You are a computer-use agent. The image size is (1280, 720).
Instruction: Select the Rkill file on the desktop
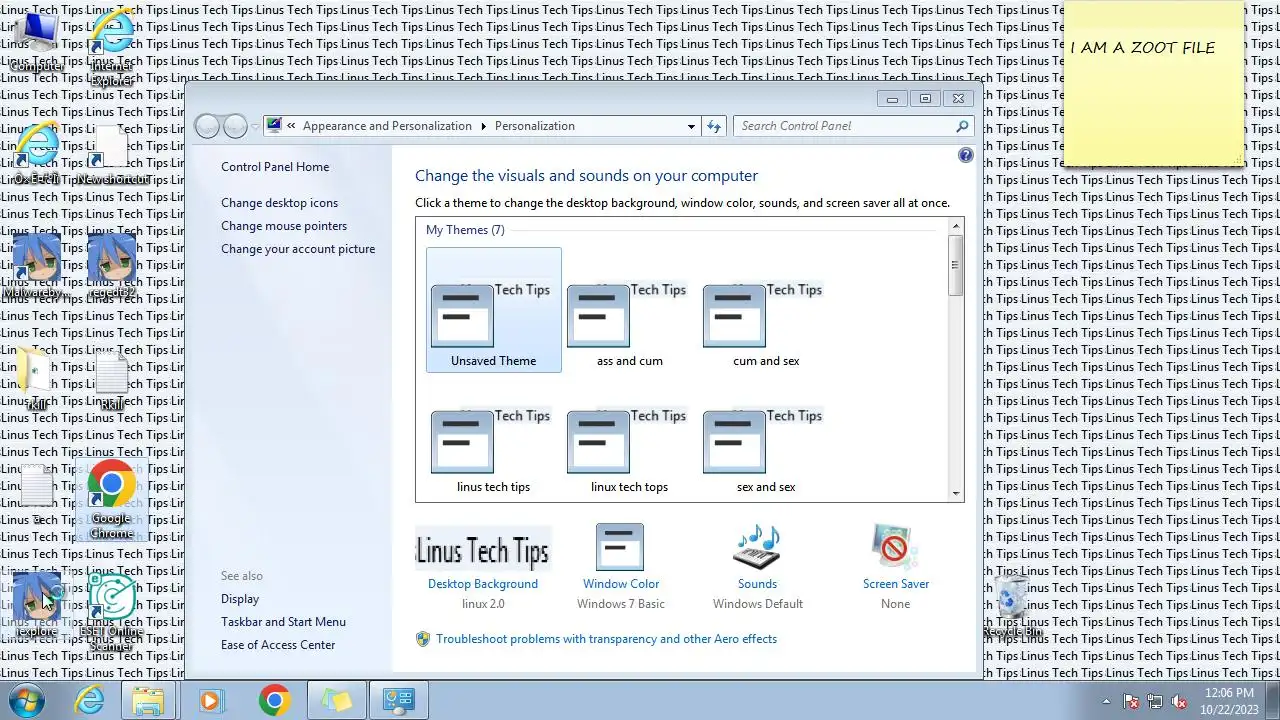pyautogui.click(x=112, y=380)
